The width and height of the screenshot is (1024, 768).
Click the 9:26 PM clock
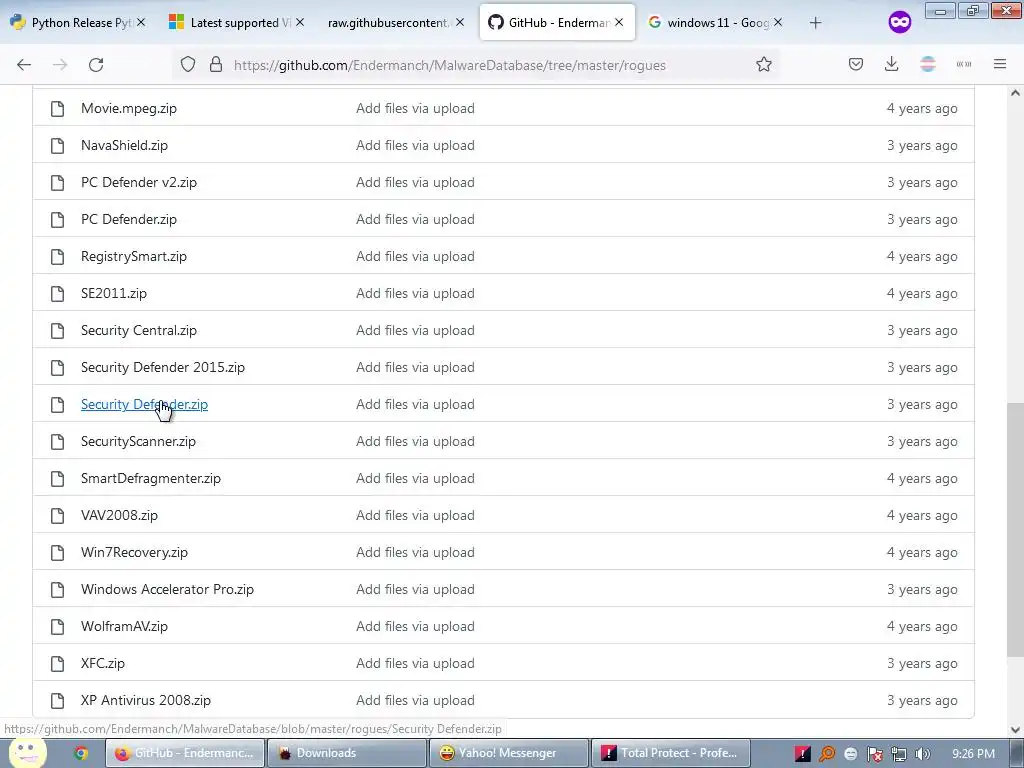974,754
